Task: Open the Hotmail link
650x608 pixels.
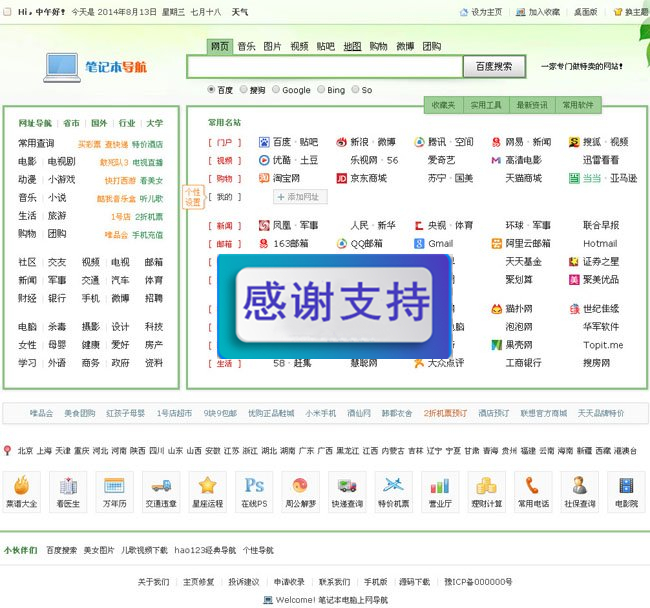Action: click(600, 244)
